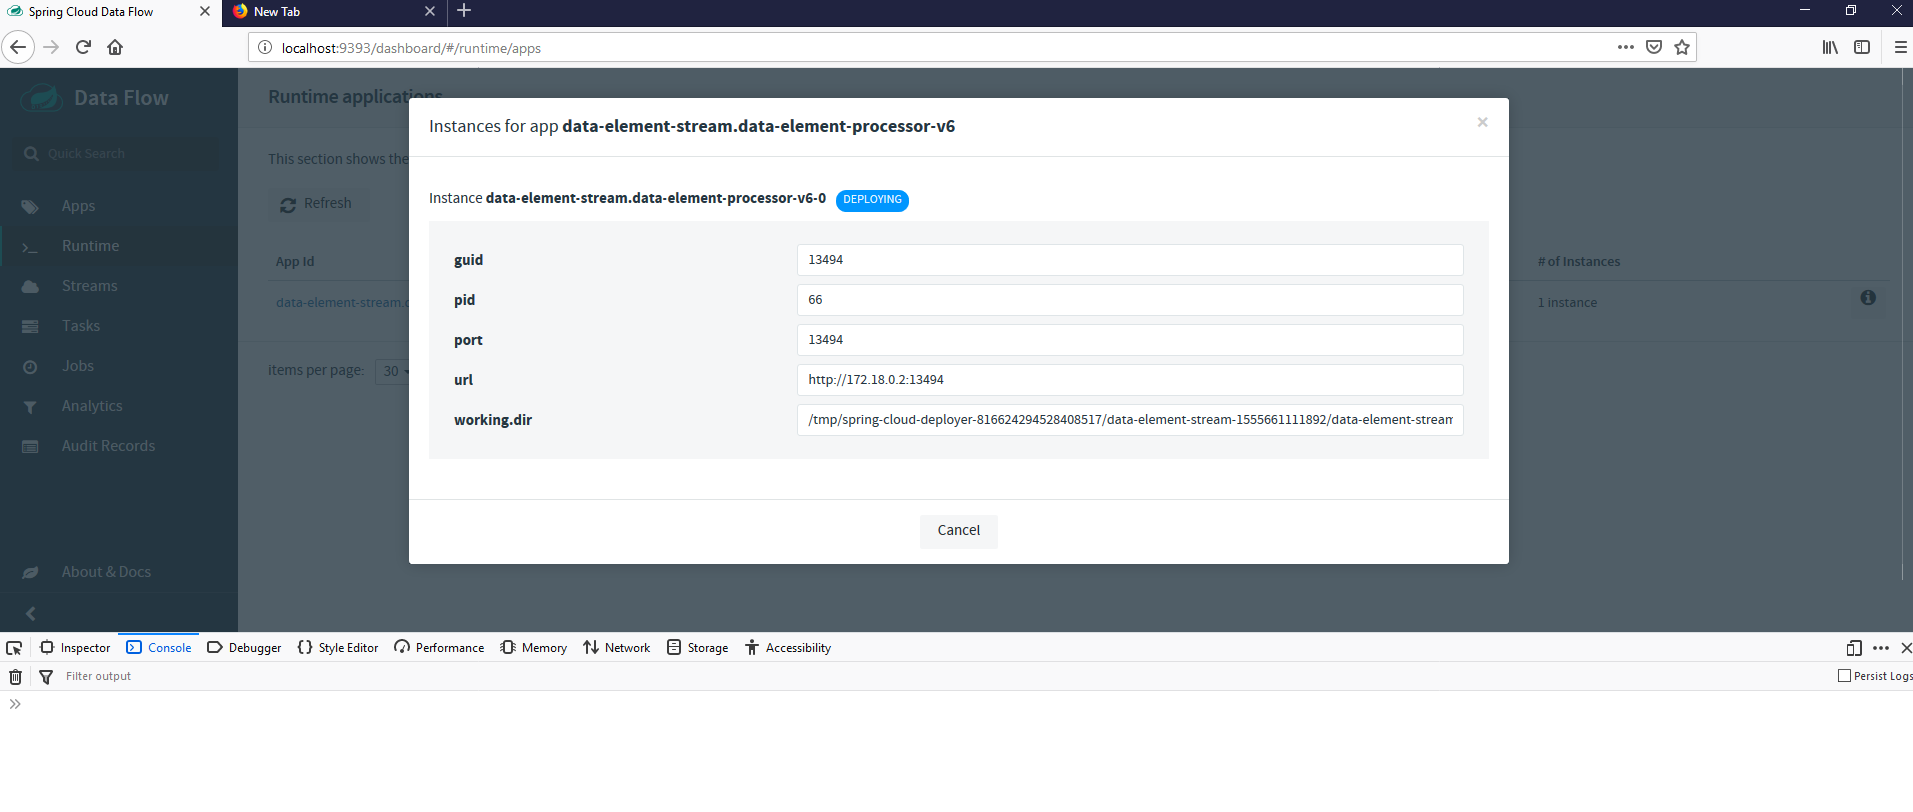1913x812 pixels.
Task: Switch to Memory devtools tab
Action: pos(534,648)
